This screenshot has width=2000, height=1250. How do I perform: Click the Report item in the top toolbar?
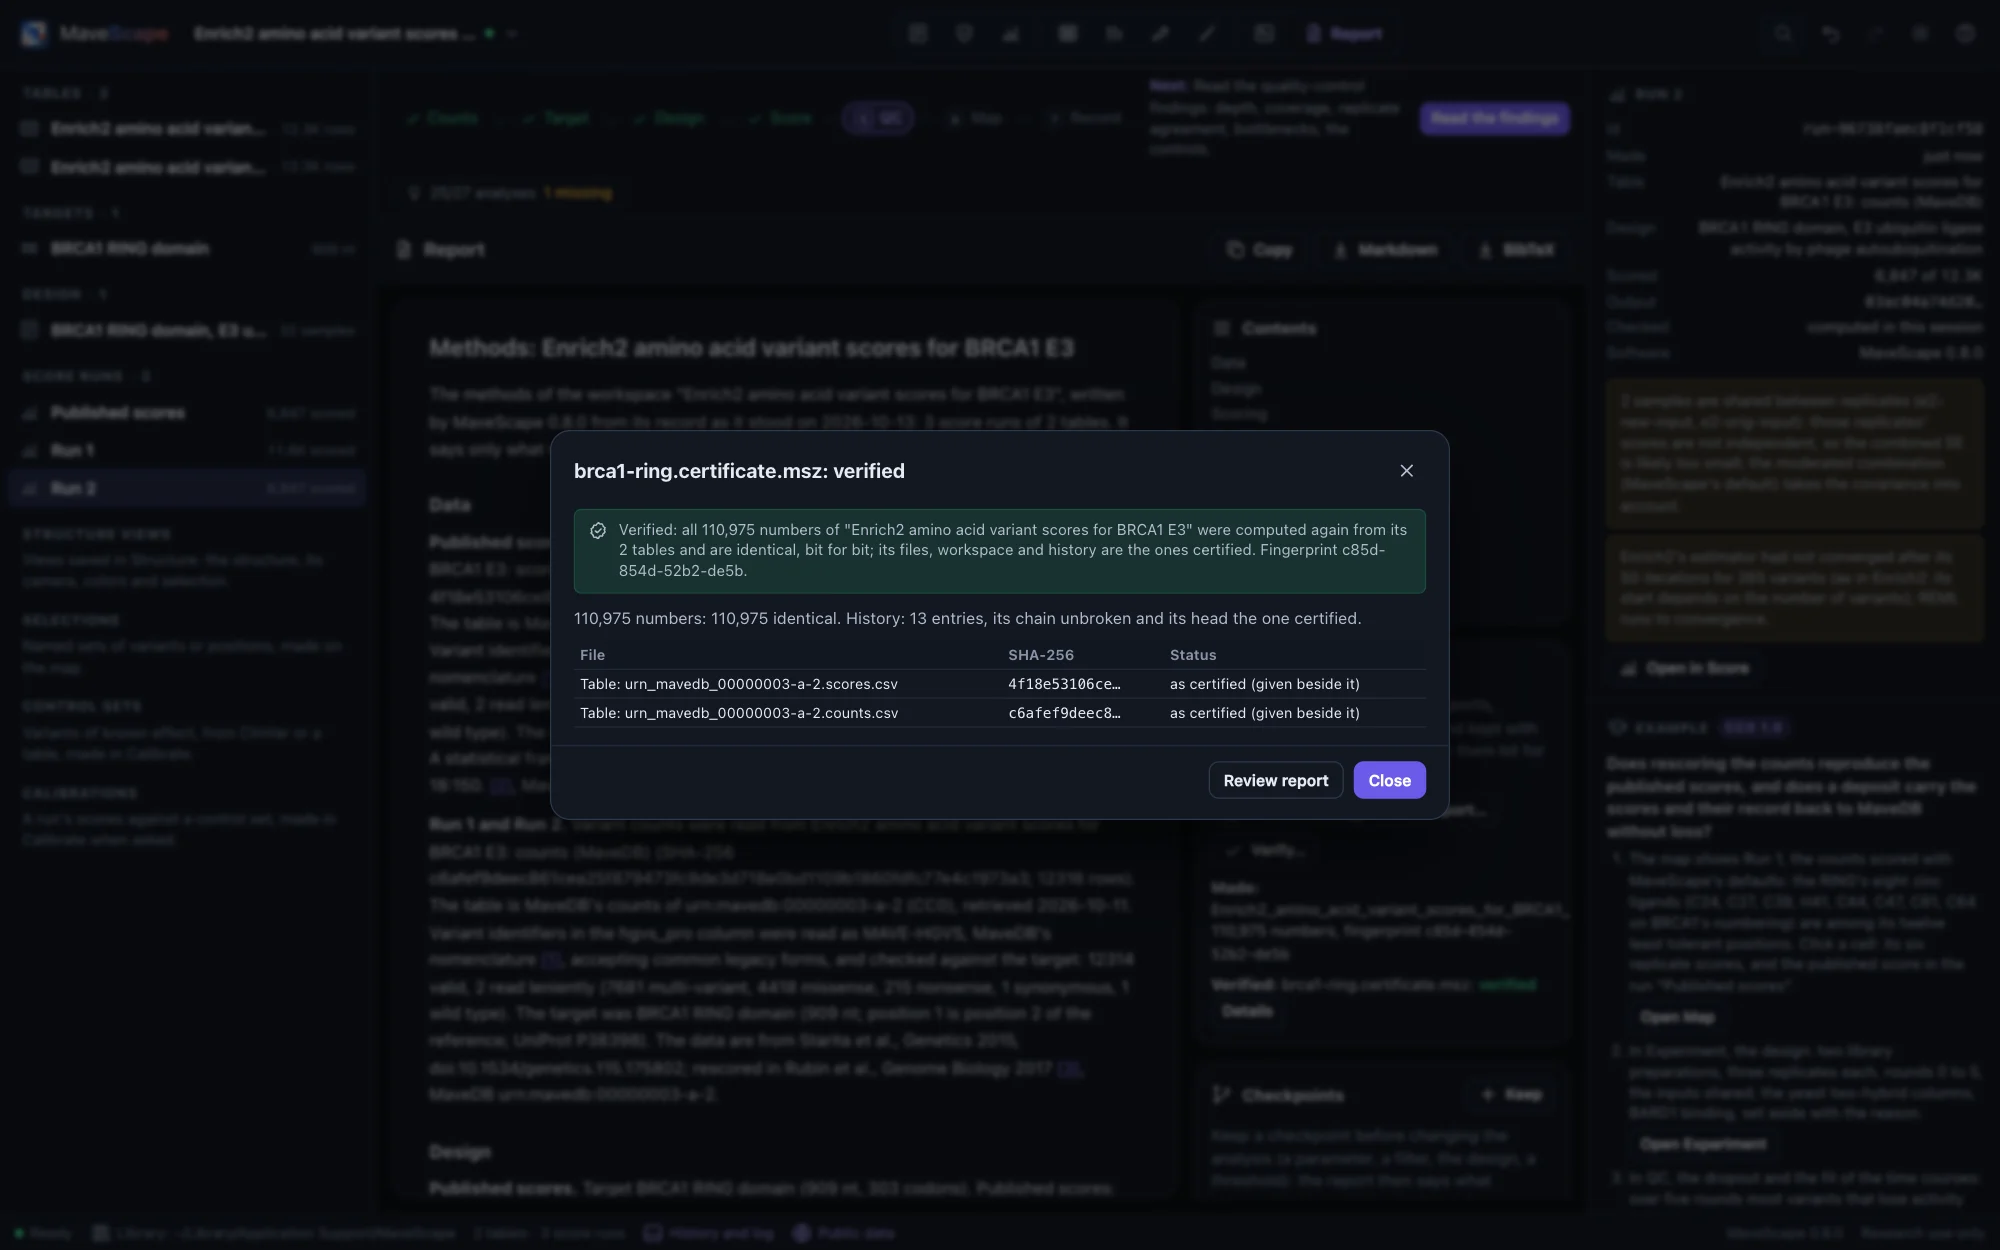[1343, 34]
